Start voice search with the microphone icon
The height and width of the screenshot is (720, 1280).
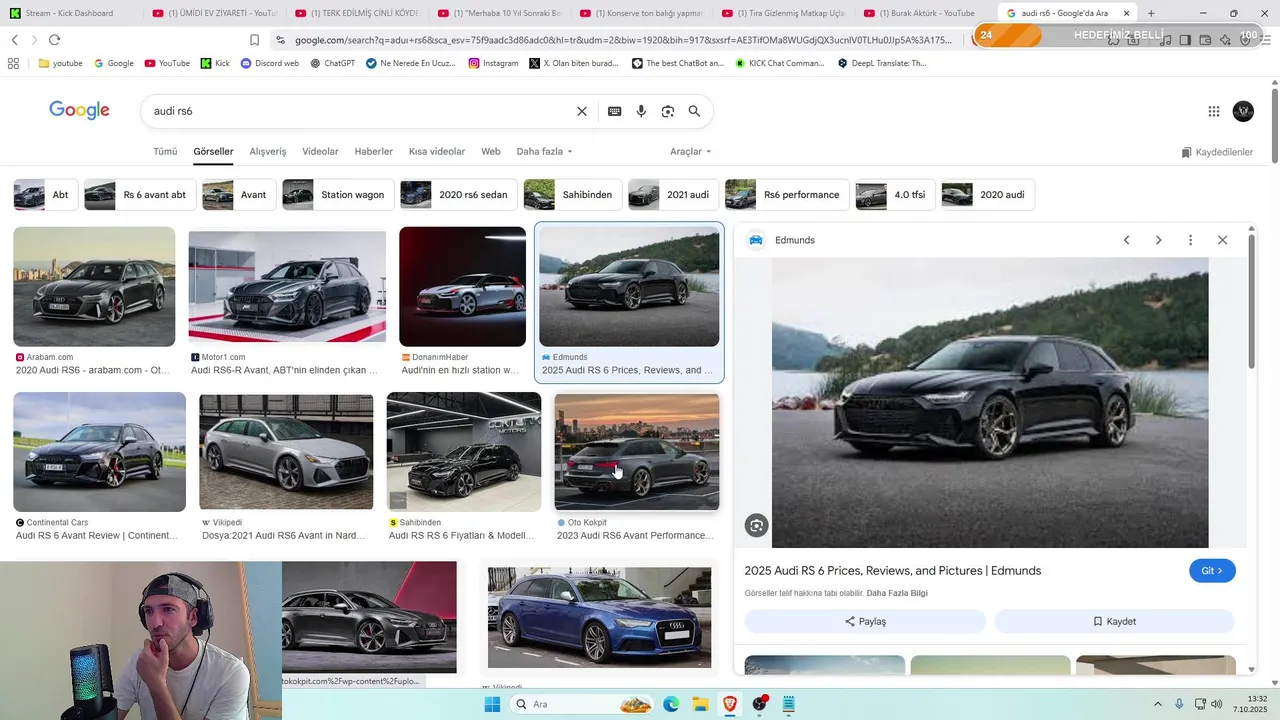pos(641,111)
